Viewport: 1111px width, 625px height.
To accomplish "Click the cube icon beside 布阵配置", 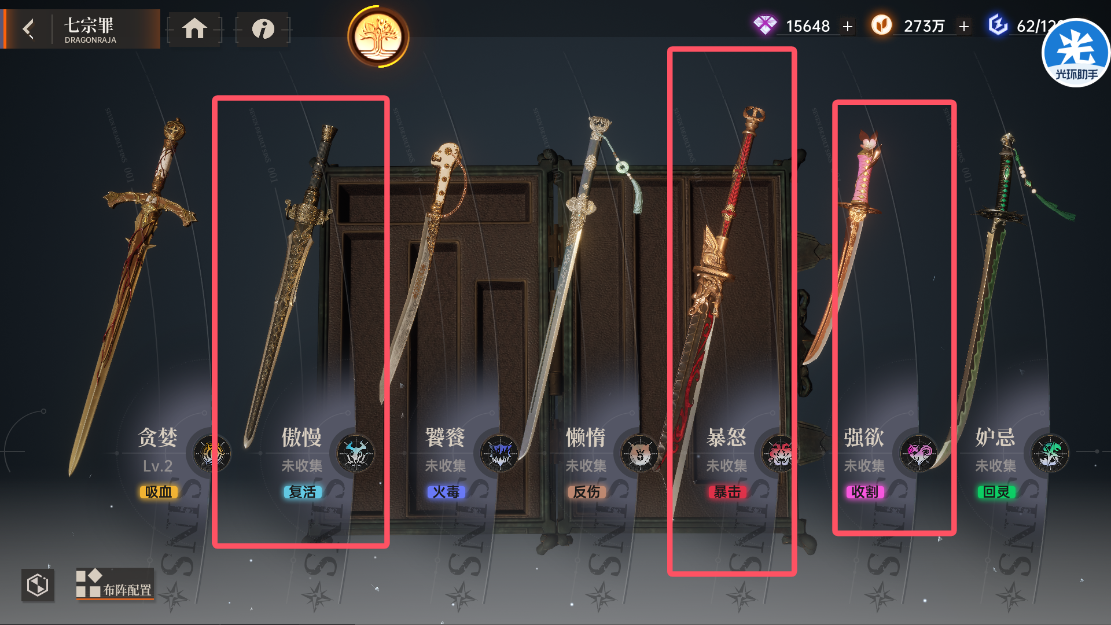I will [x=38, y=585].
